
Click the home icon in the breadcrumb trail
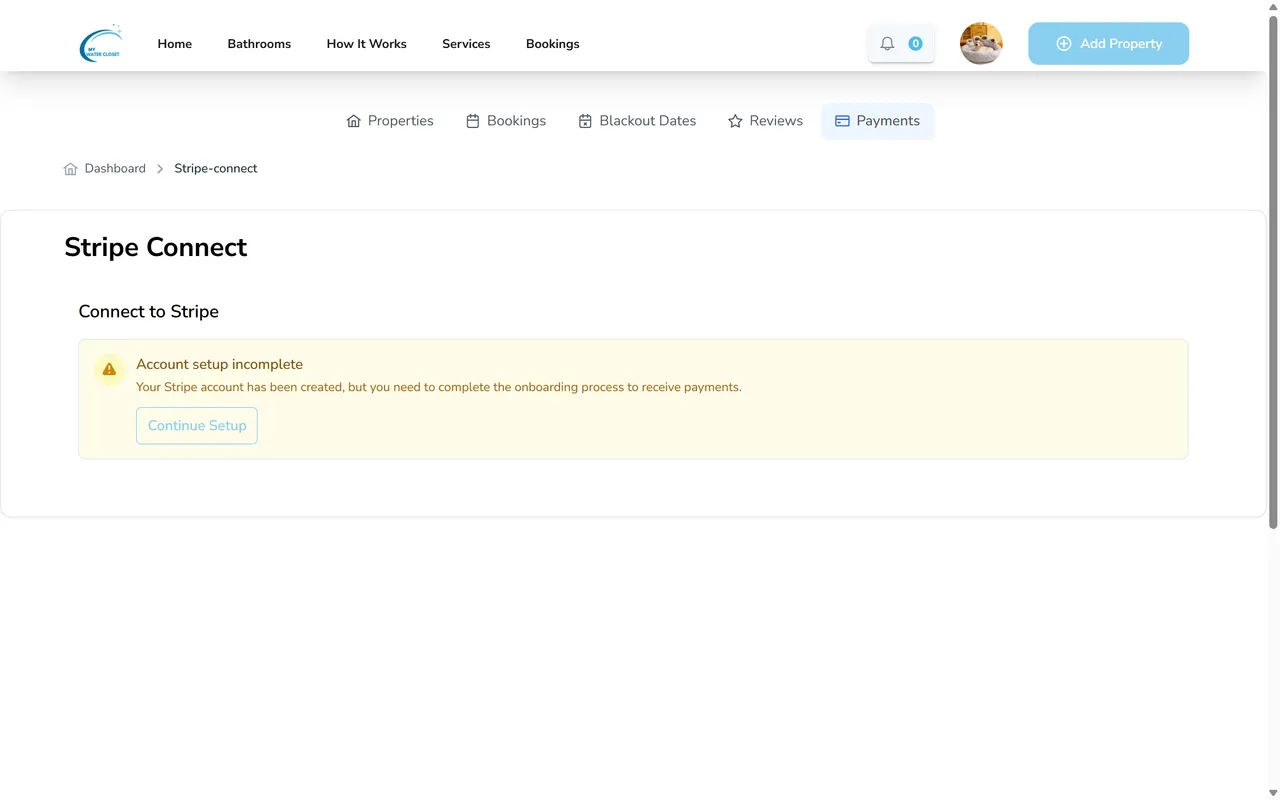click(70, 168)
